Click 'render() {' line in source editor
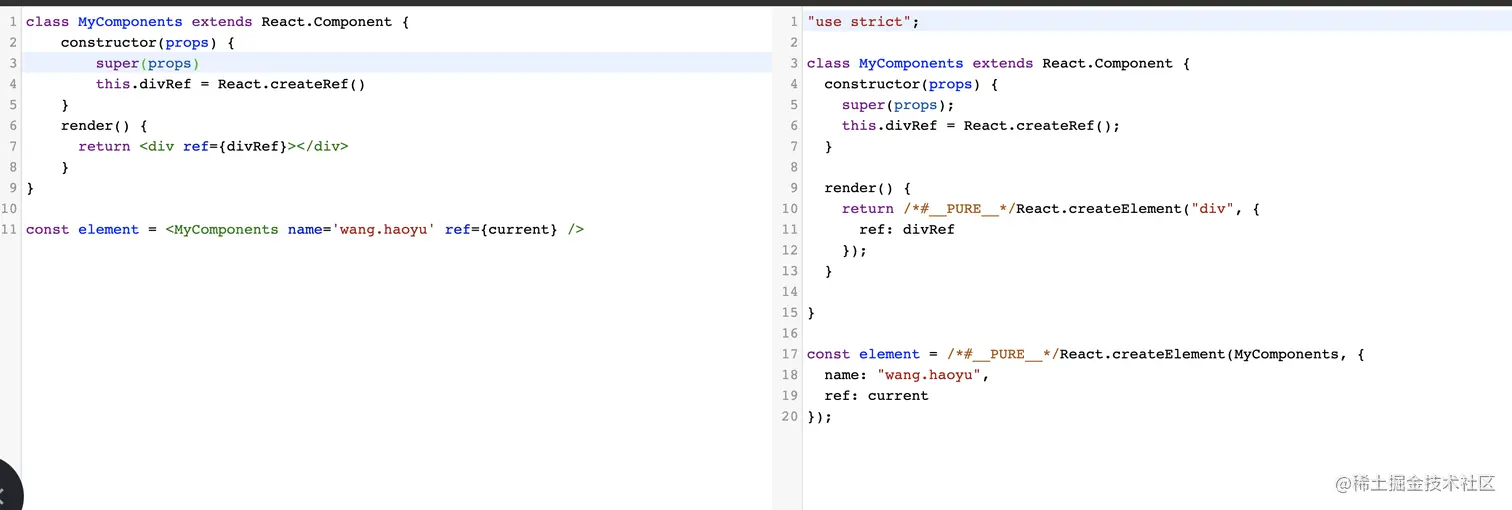The width and height of the screenshot is (1512, 510). click(x=104, y=126)
